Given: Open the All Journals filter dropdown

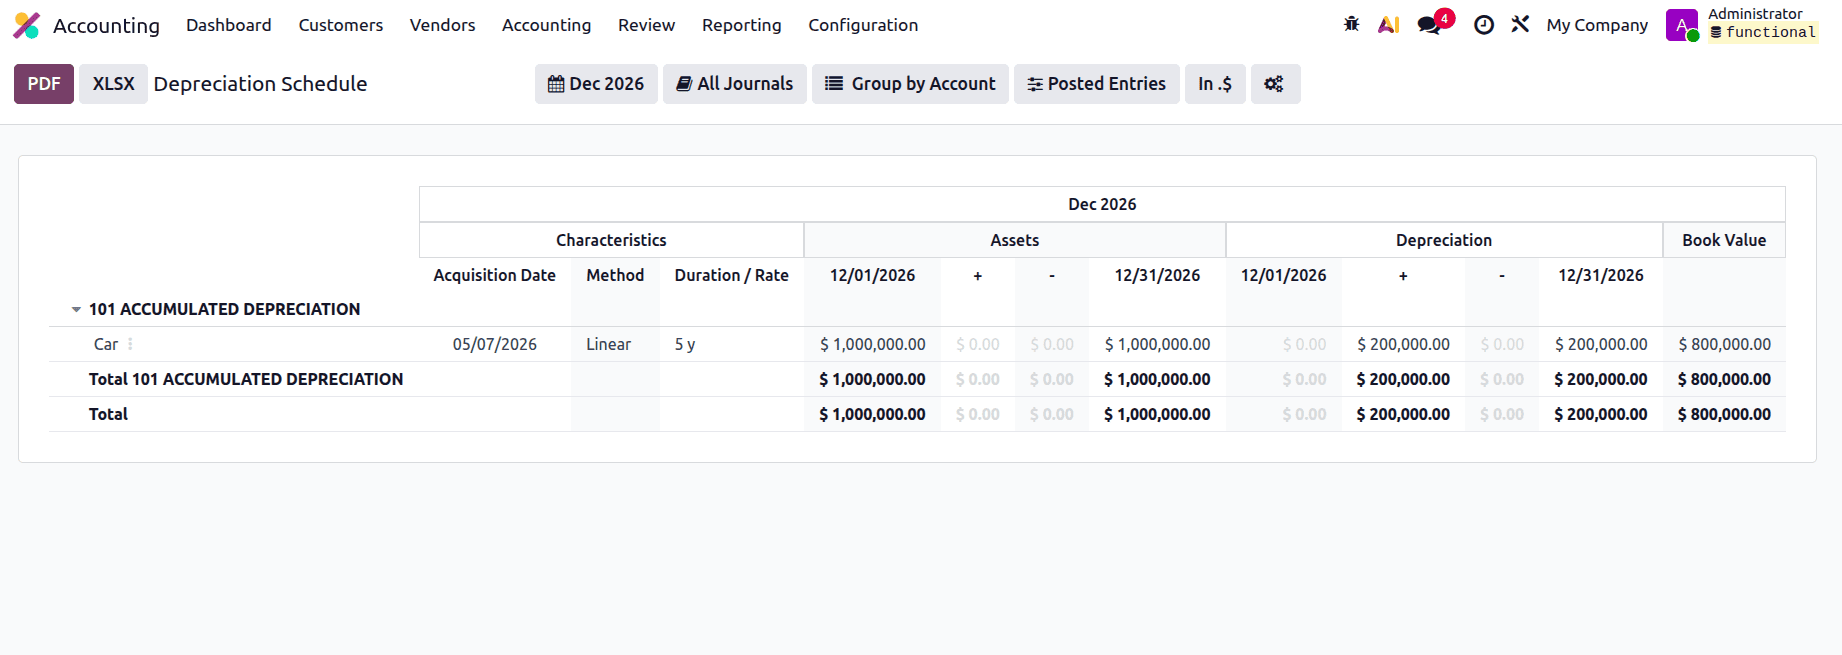Looking at the screenshot, I should coord(735,84).
